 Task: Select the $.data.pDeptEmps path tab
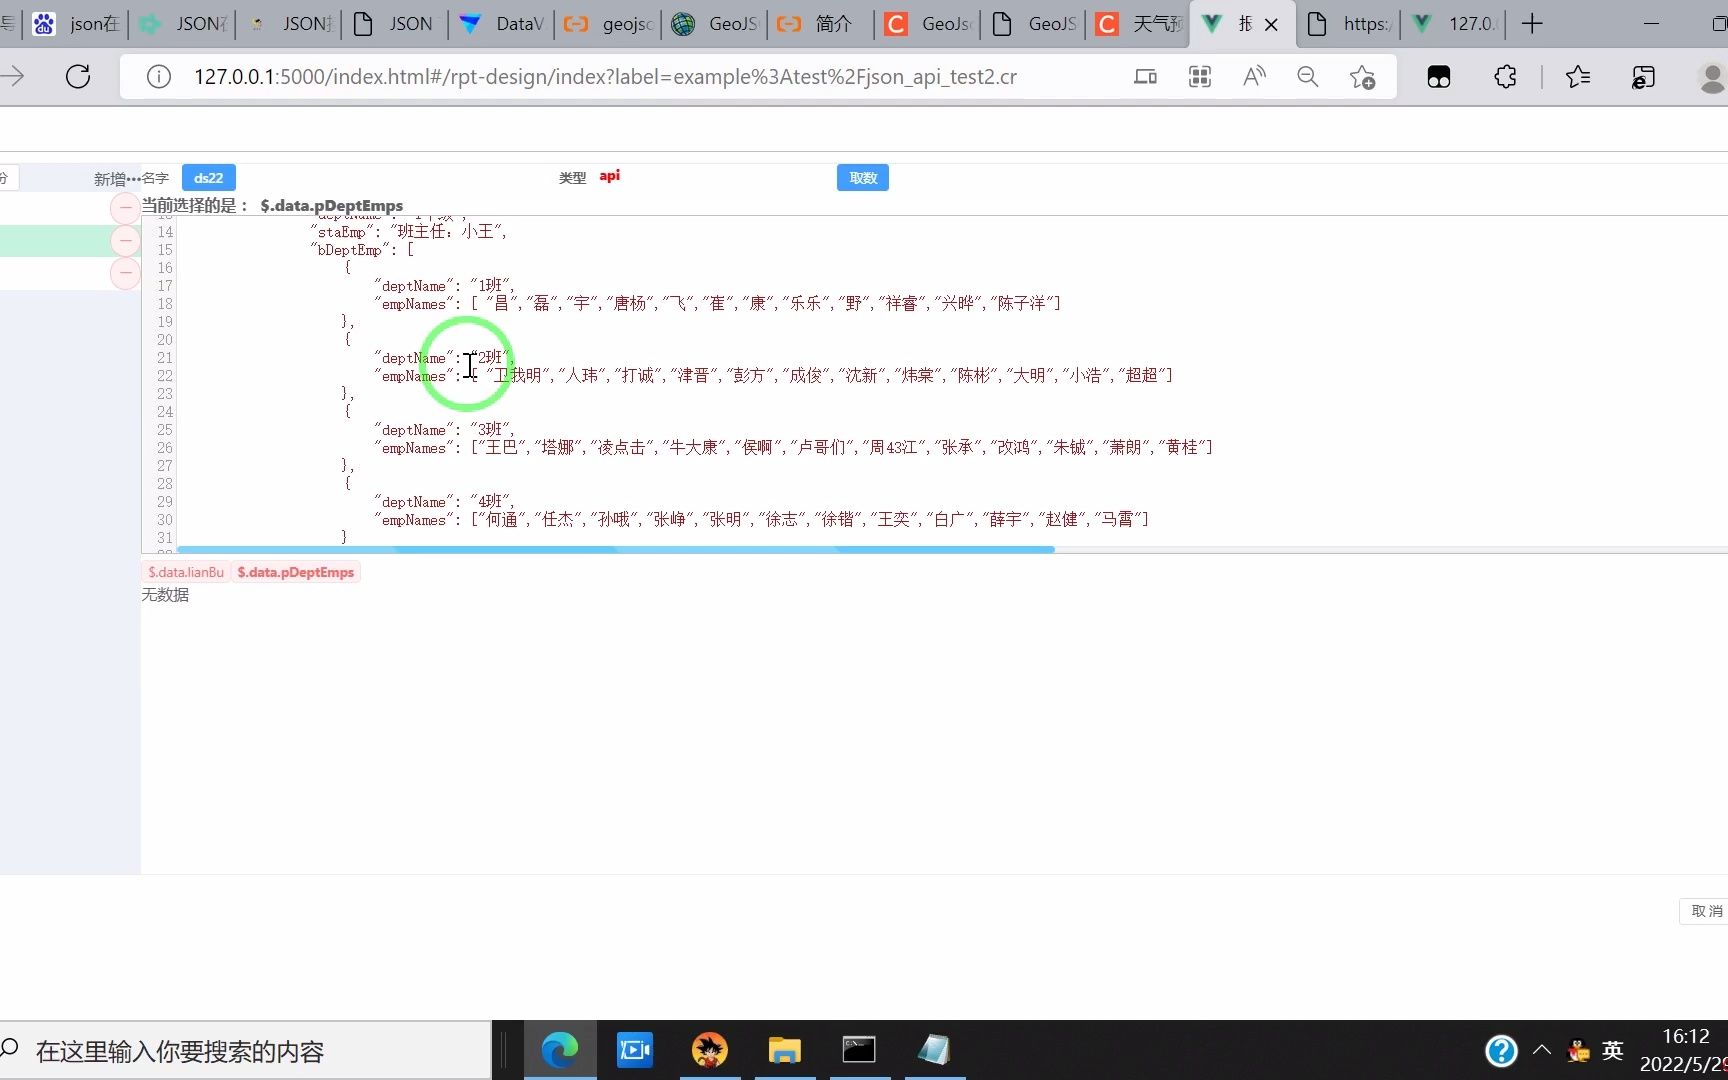[x=296, y=572]
